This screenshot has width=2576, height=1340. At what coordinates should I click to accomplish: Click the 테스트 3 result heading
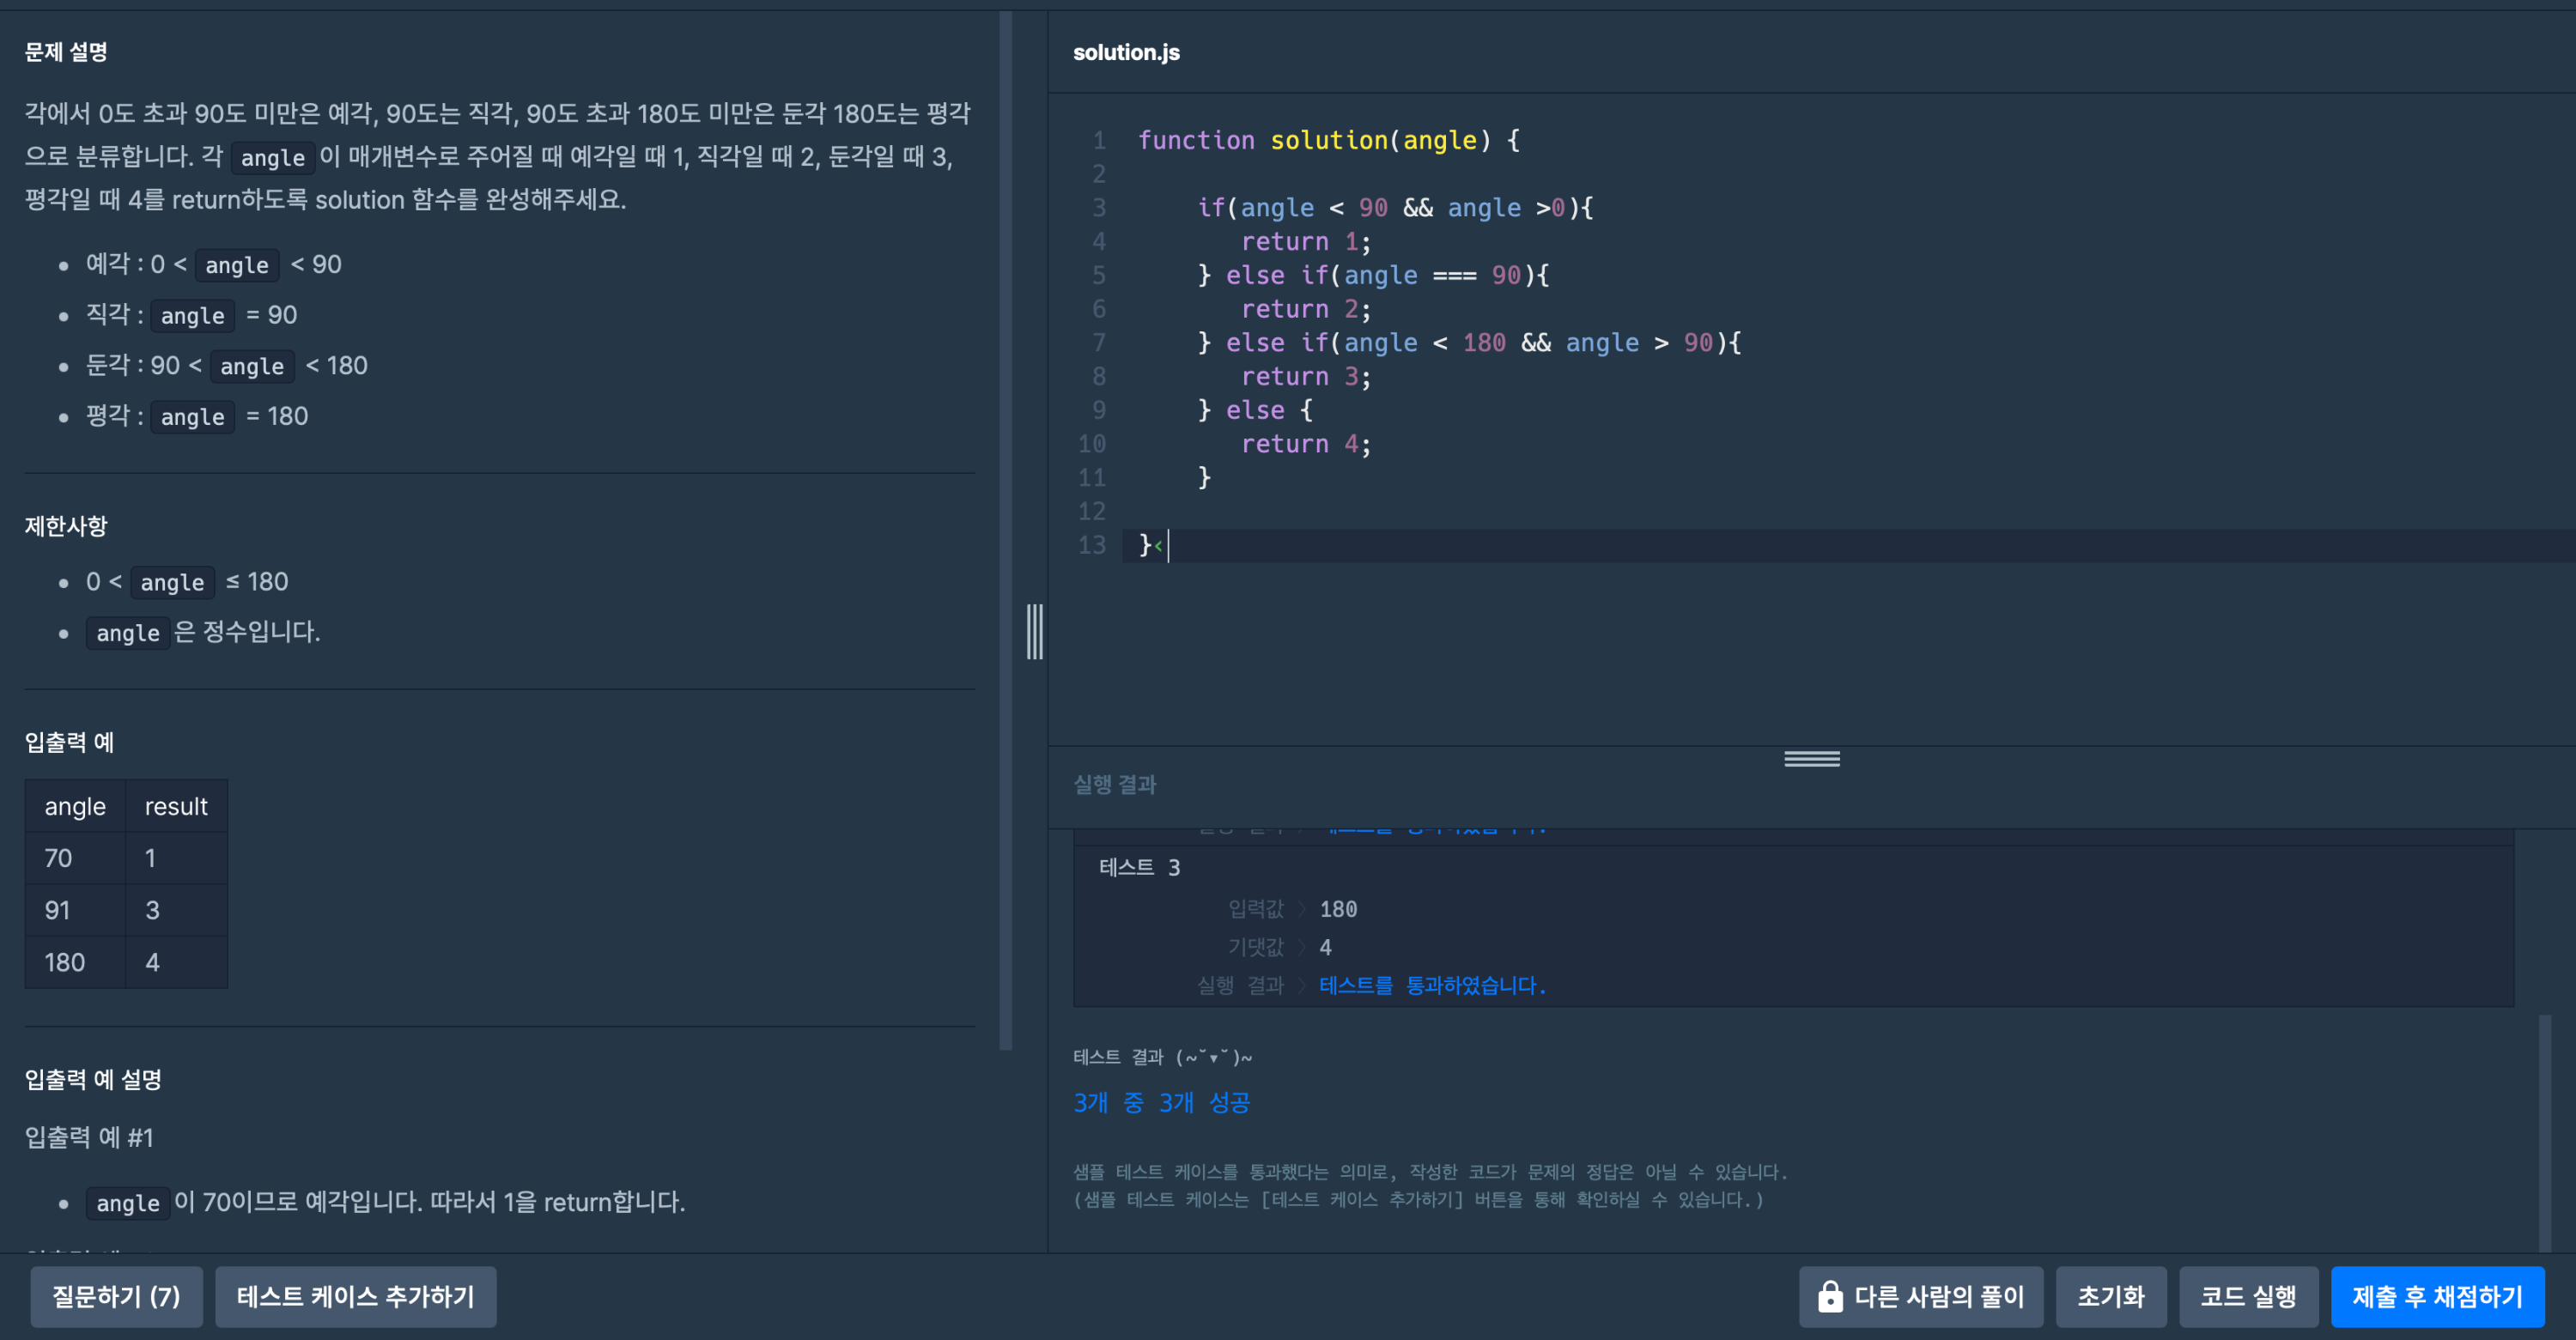tap(1139, 867)
